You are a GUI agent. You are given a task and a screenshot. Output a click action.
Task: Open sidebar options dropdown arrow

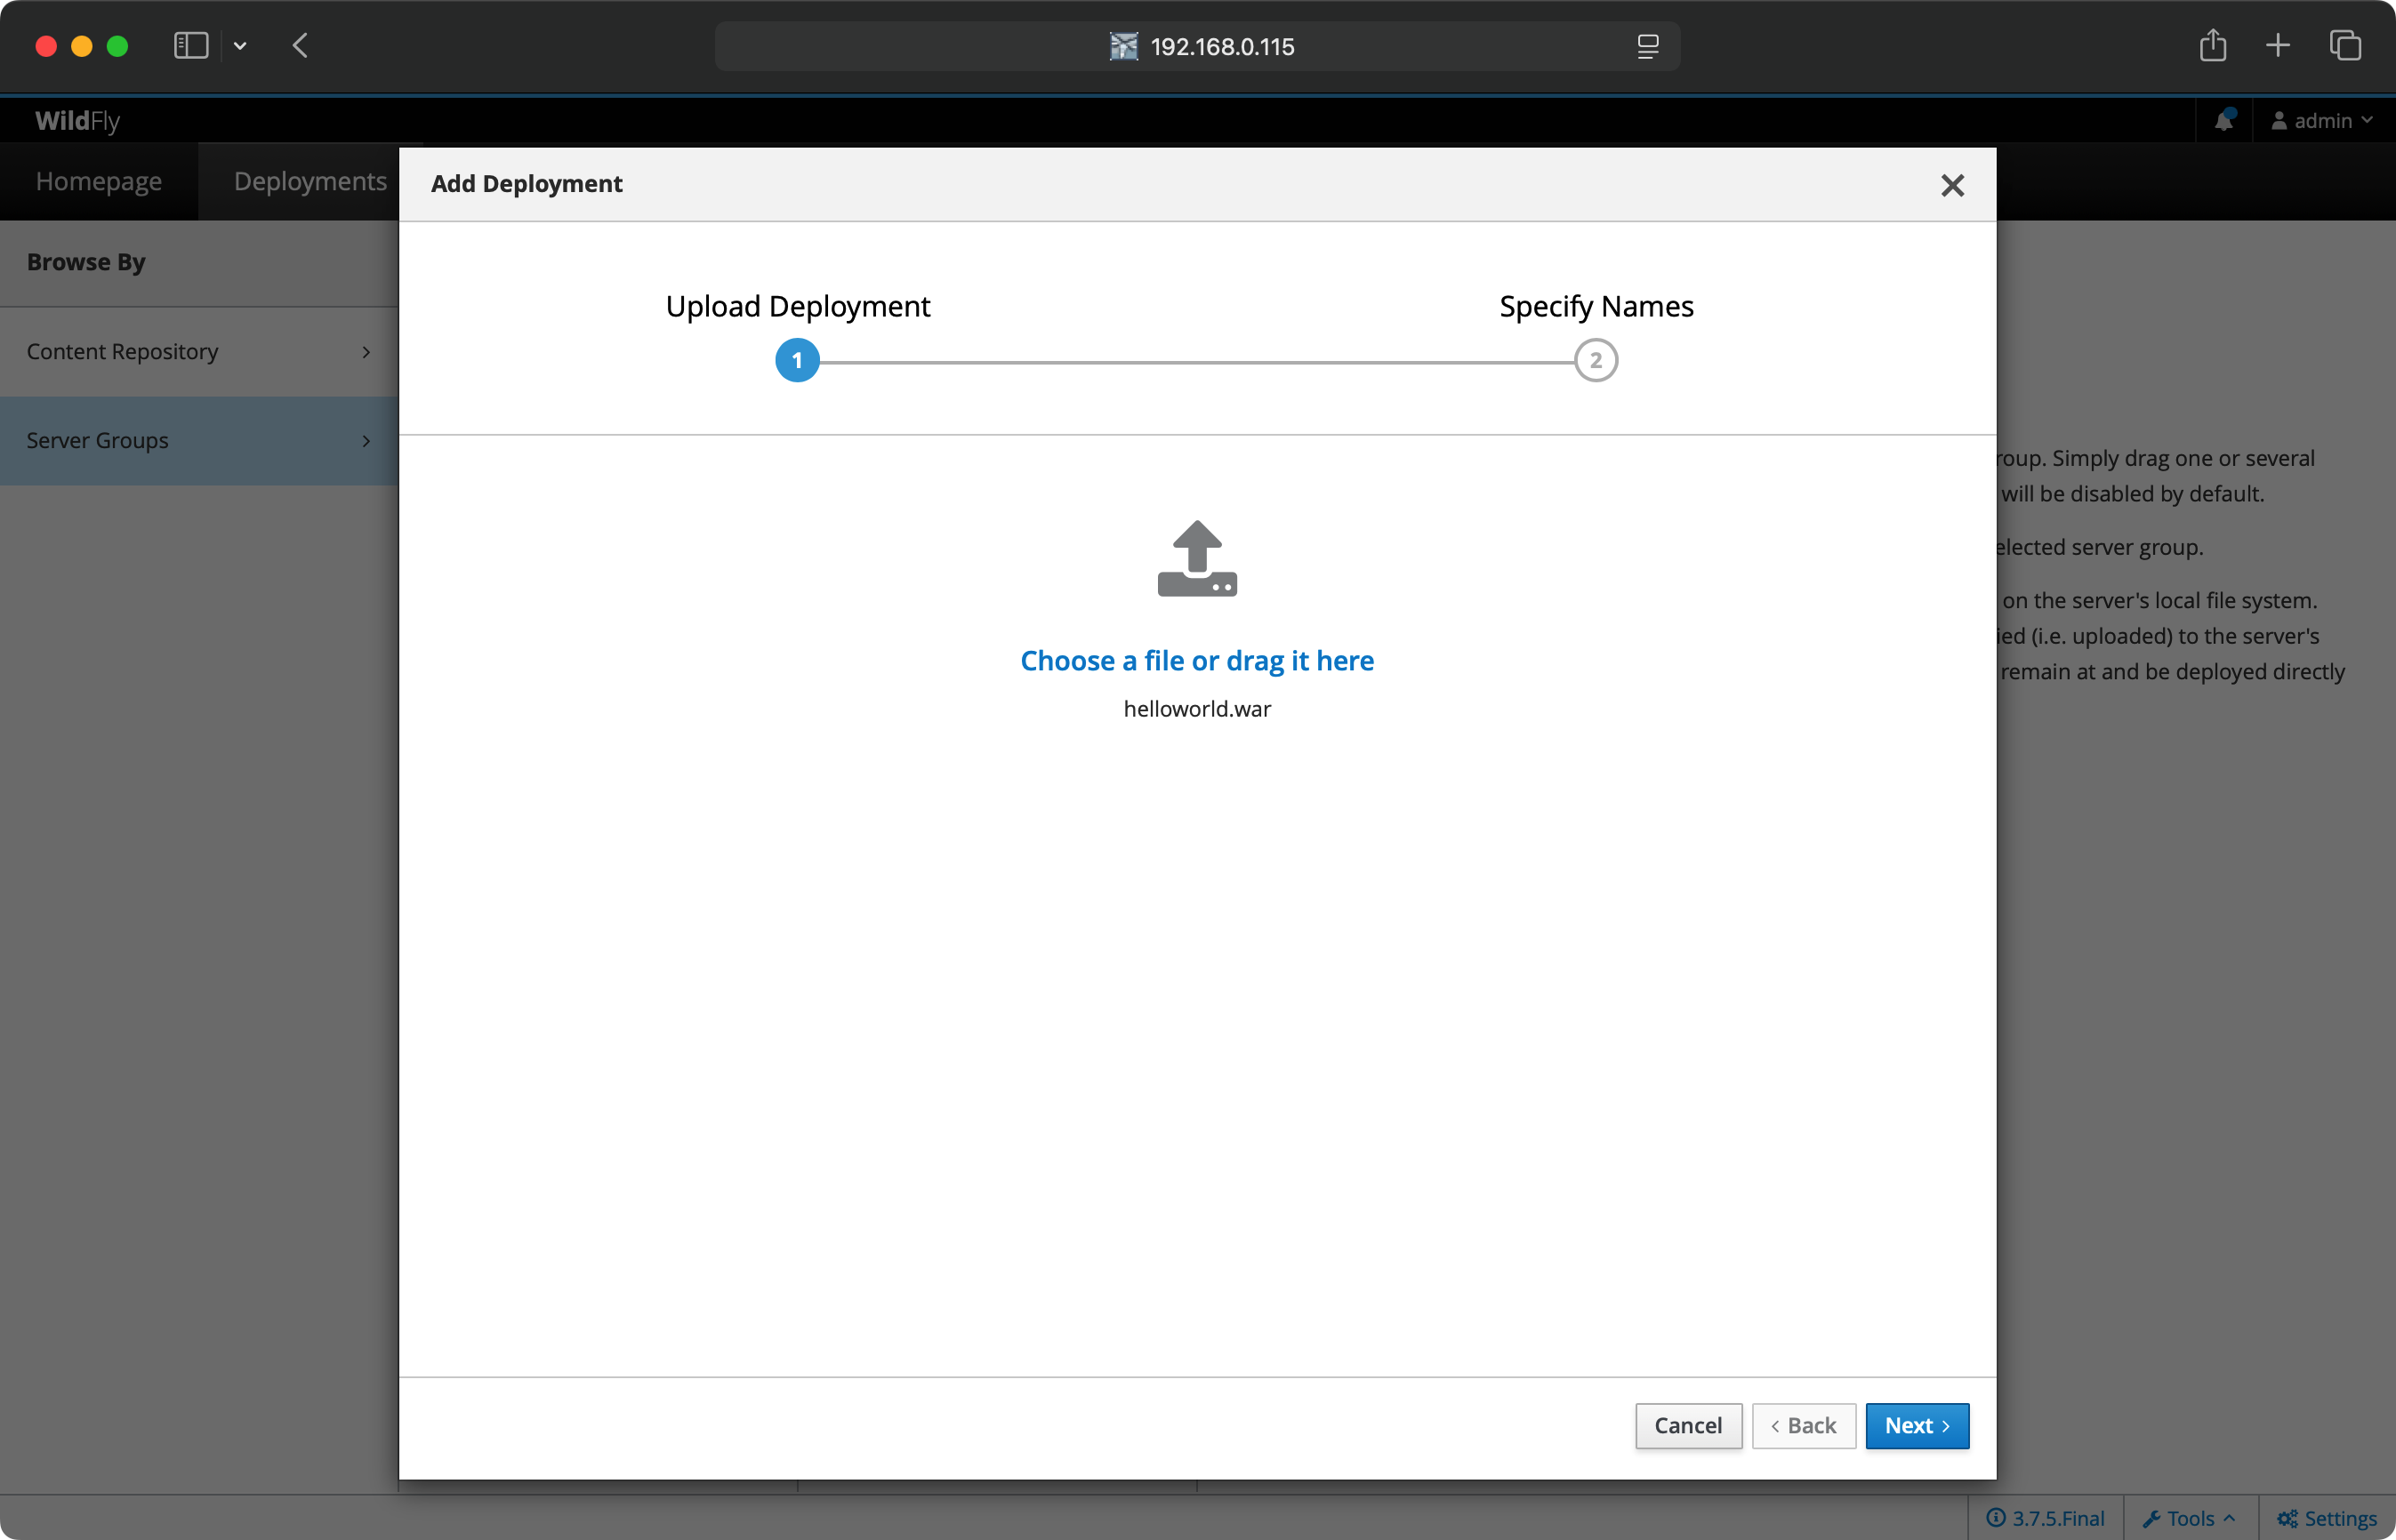click(x=240, y=46)
